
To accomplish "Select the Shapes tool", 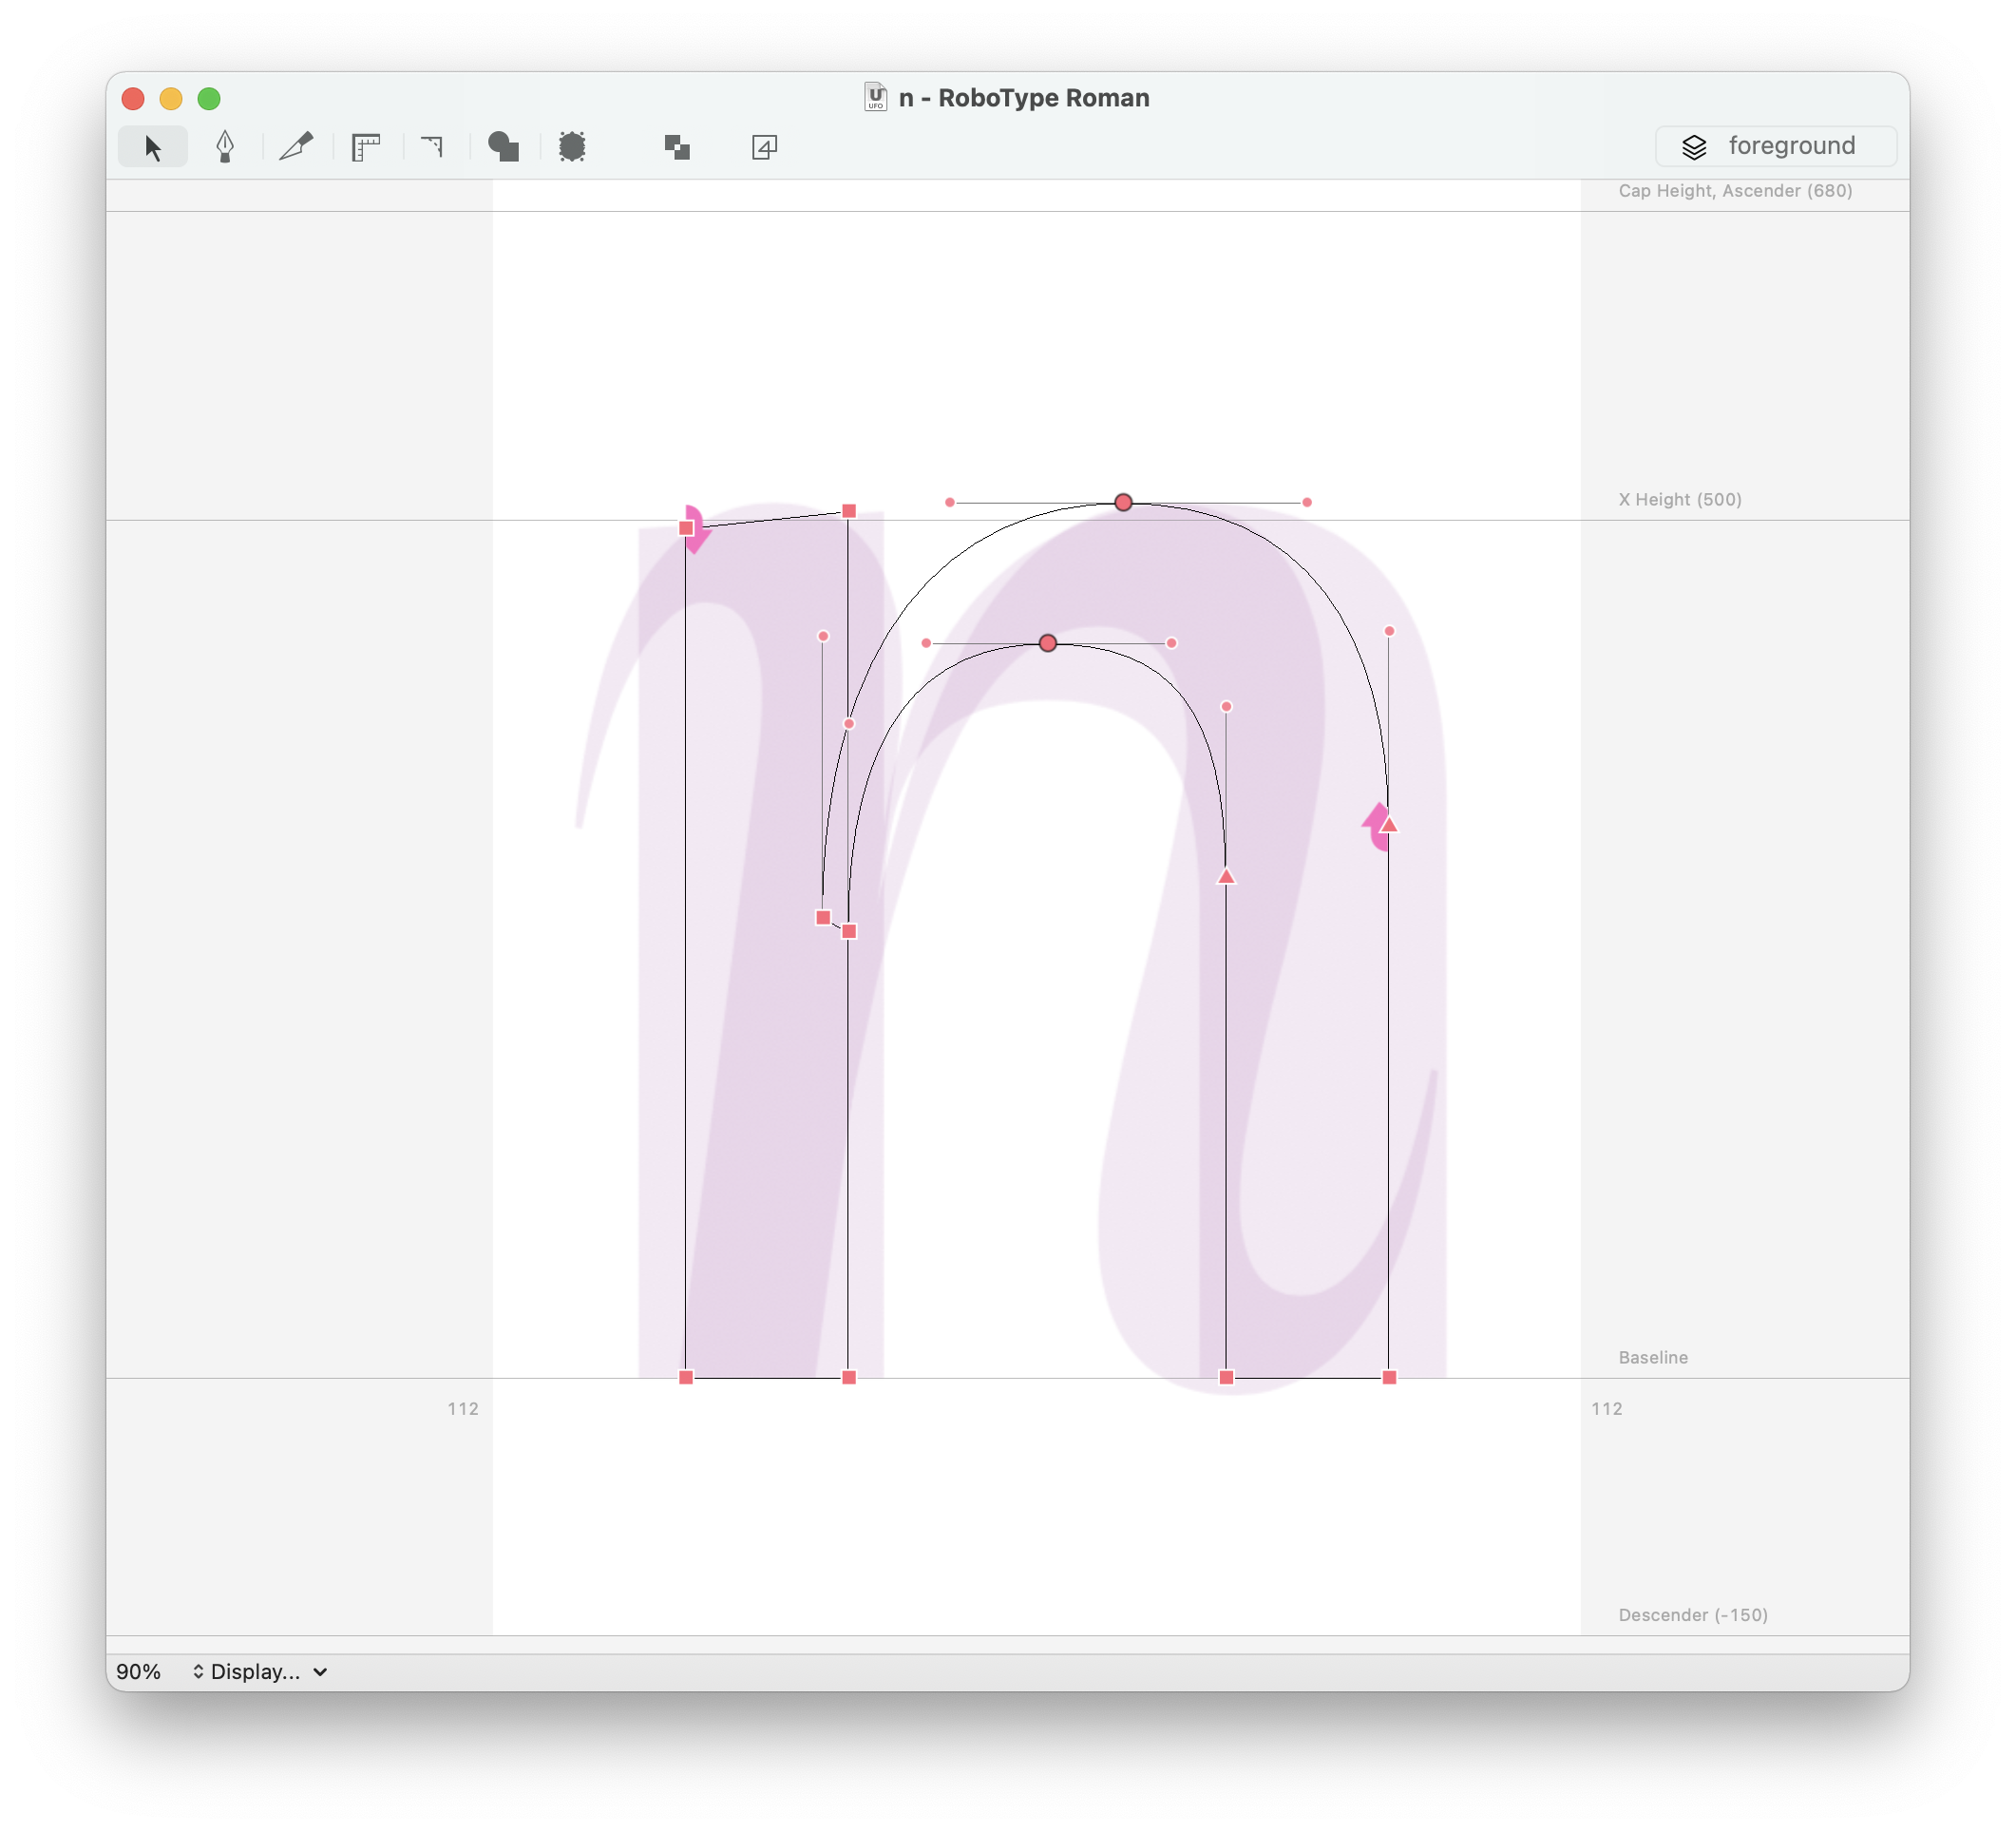I will [x=503, y=147].
